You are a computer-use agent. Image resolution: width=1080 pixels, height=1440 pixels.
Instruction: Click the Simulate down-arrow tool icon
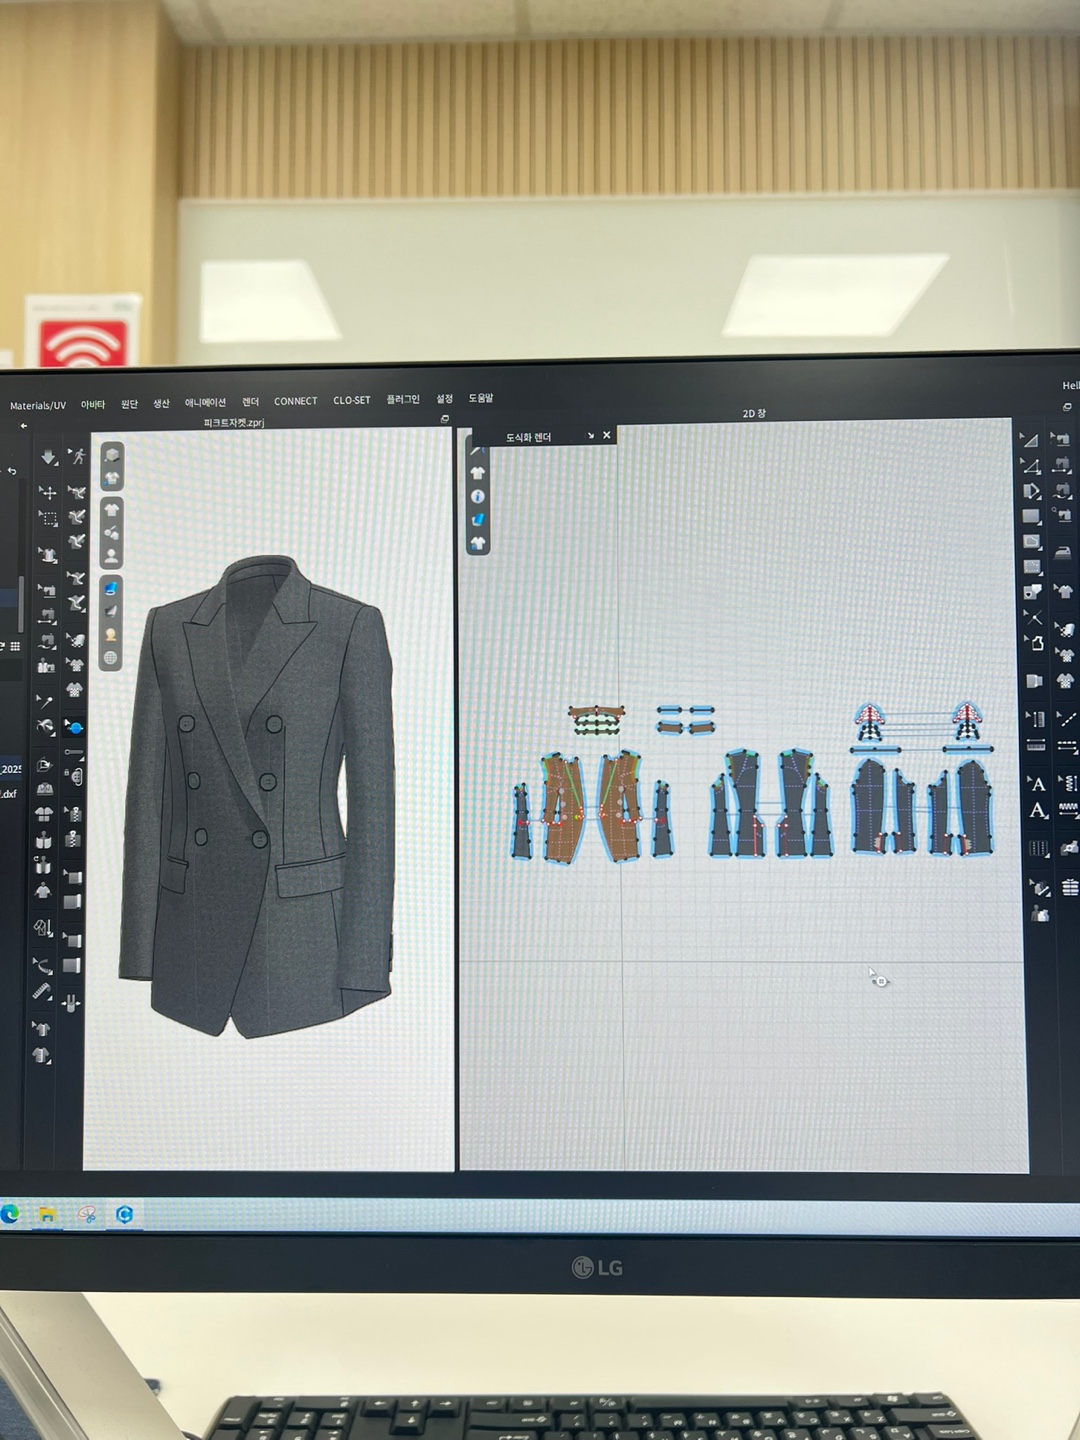[48, 457]
